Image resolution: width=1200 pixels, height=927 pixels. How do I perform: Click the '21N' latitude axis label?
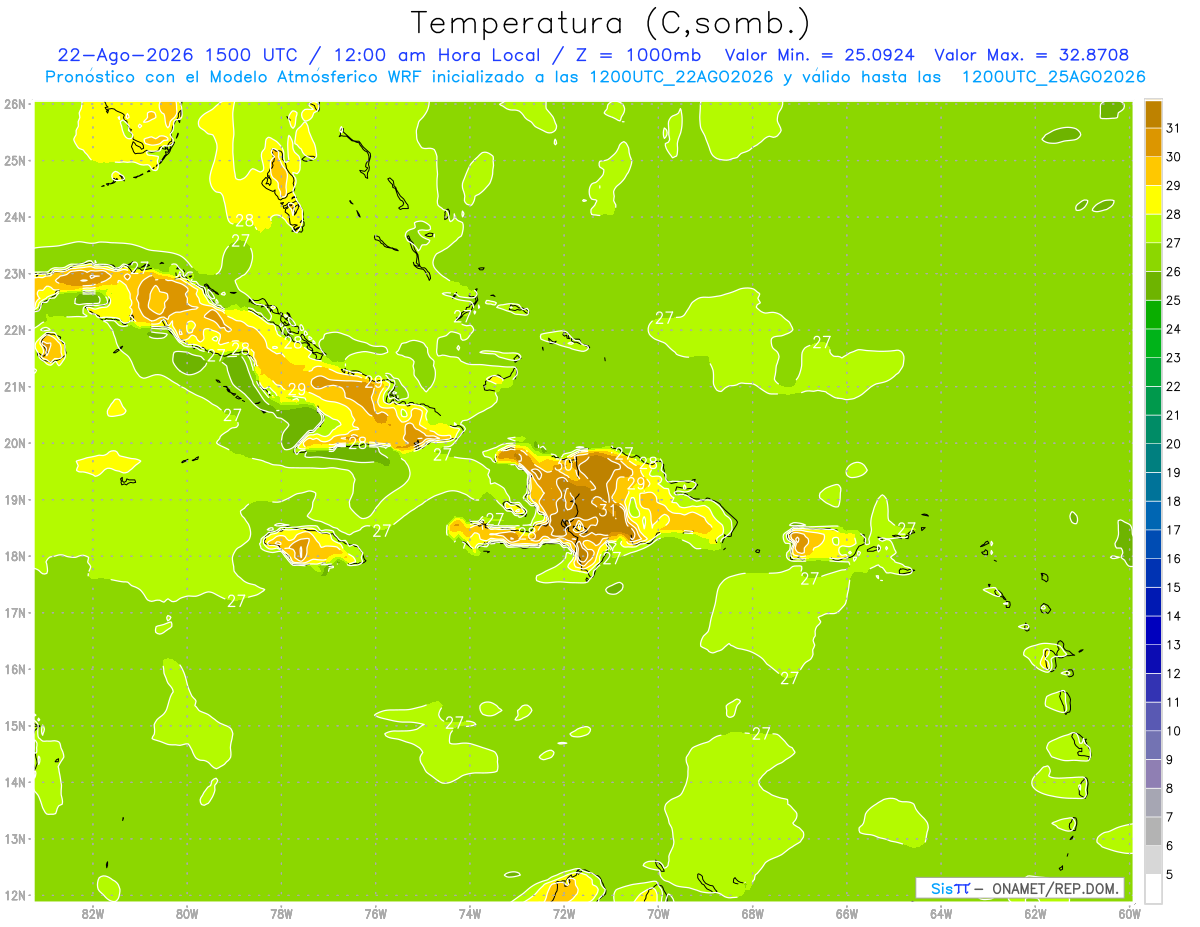tap(16, 386)
